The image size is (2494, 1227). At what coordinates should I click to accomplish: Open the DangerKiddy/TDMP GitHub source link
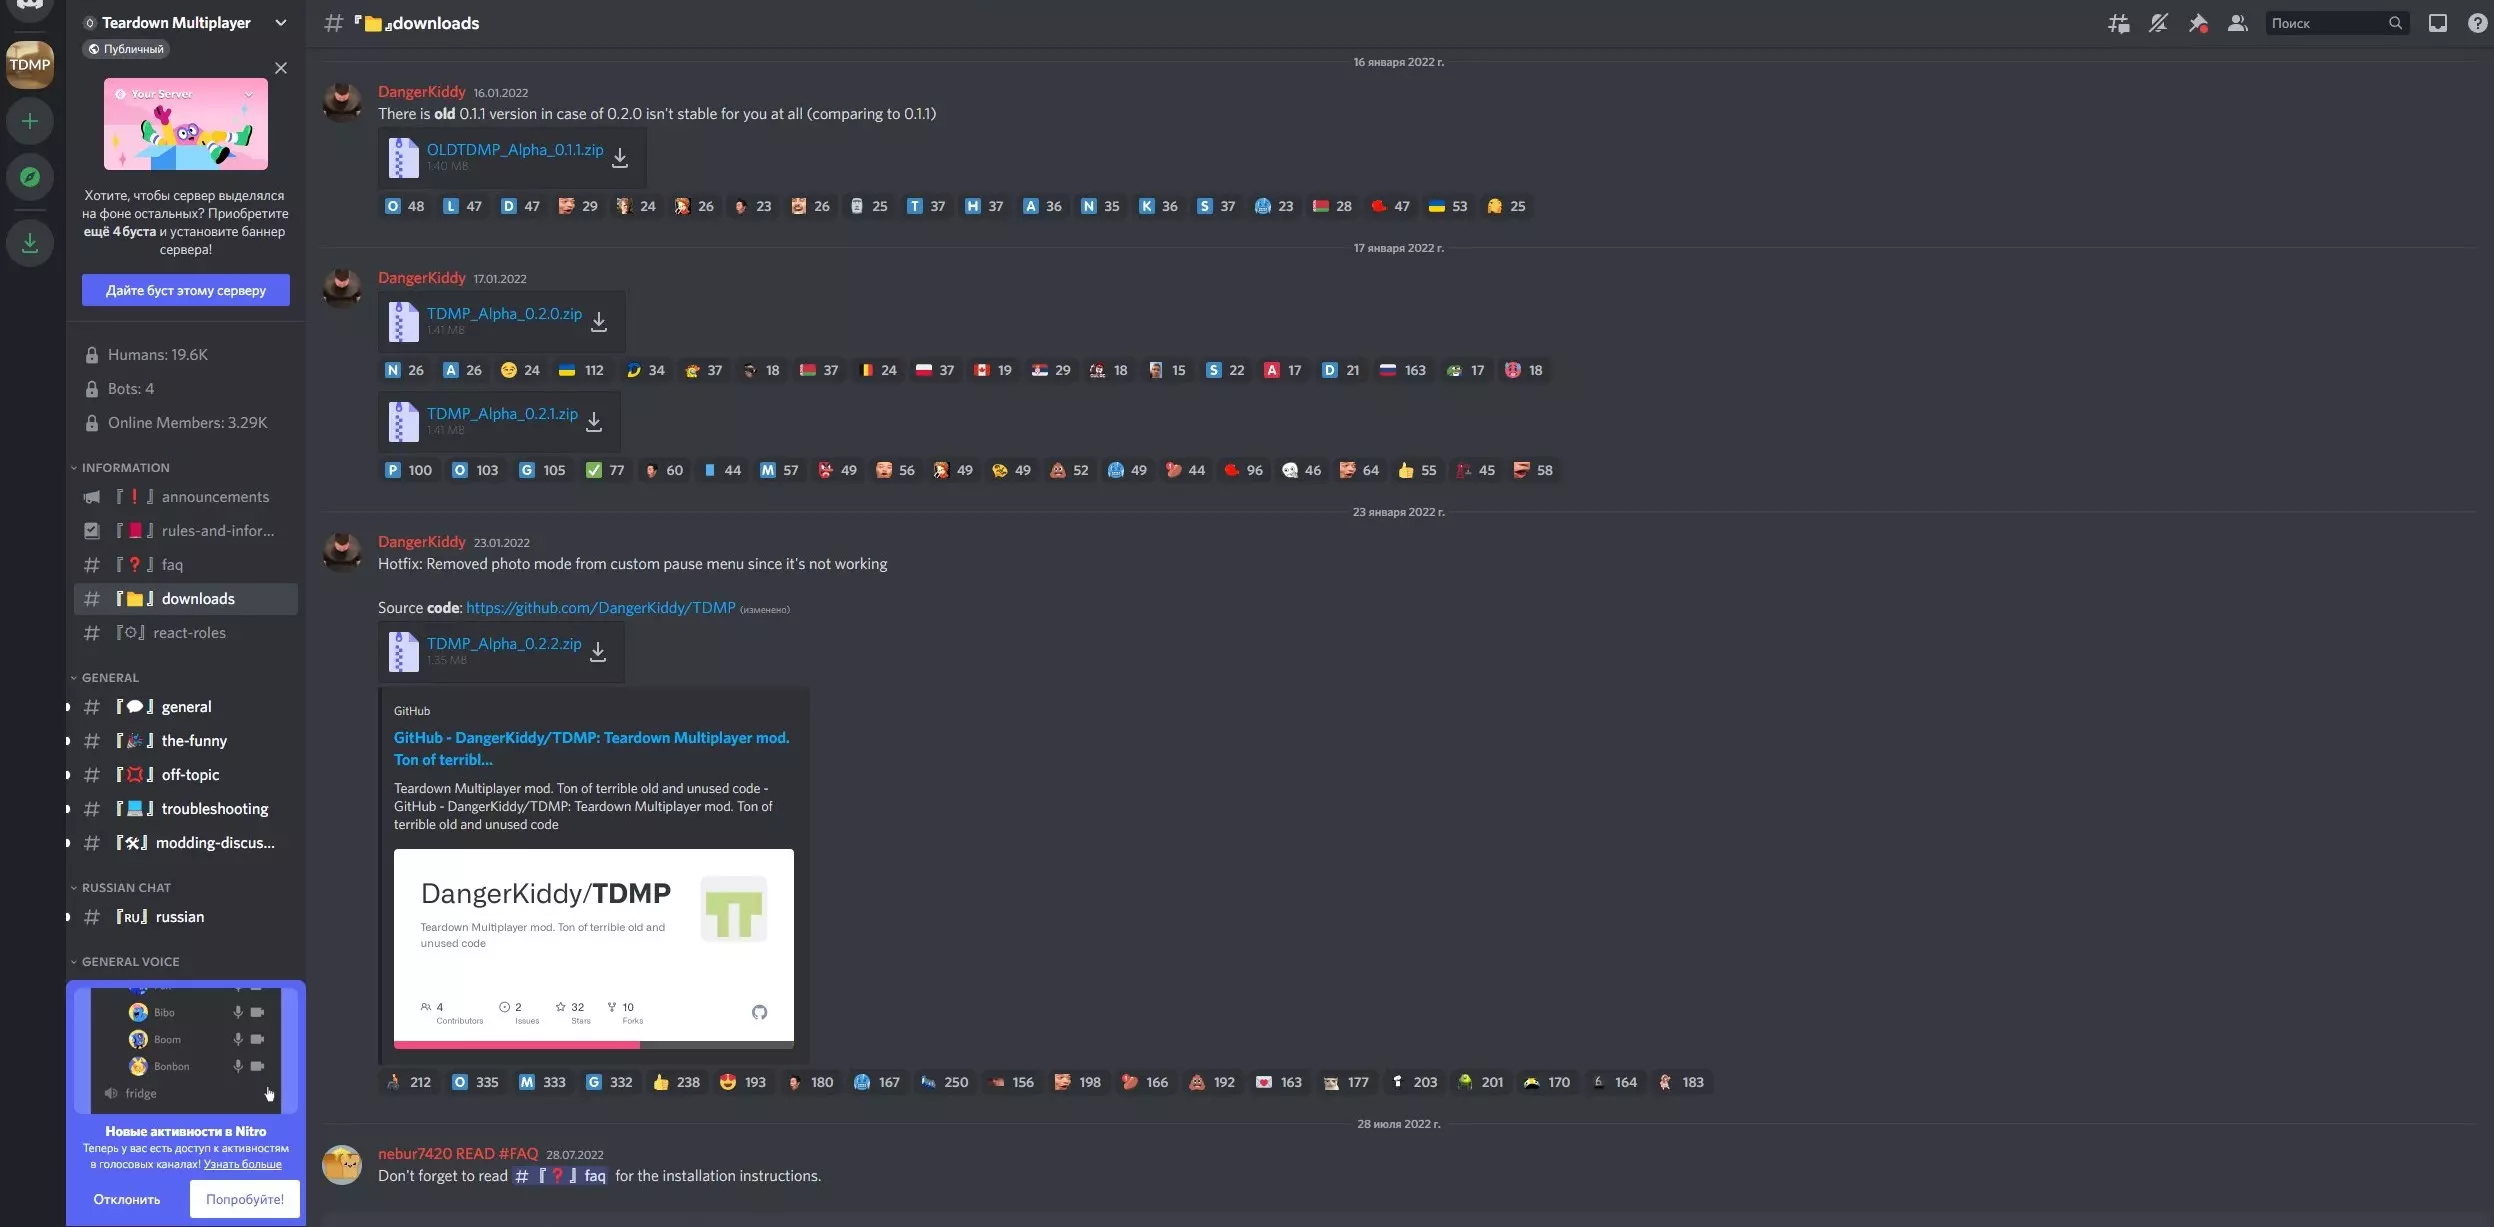(x=600, y=607)
